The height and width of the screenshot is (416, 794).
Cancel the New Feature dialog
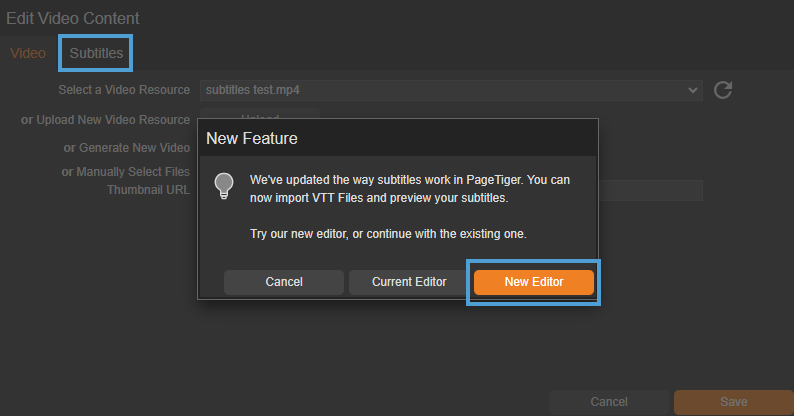coord(284,282)
